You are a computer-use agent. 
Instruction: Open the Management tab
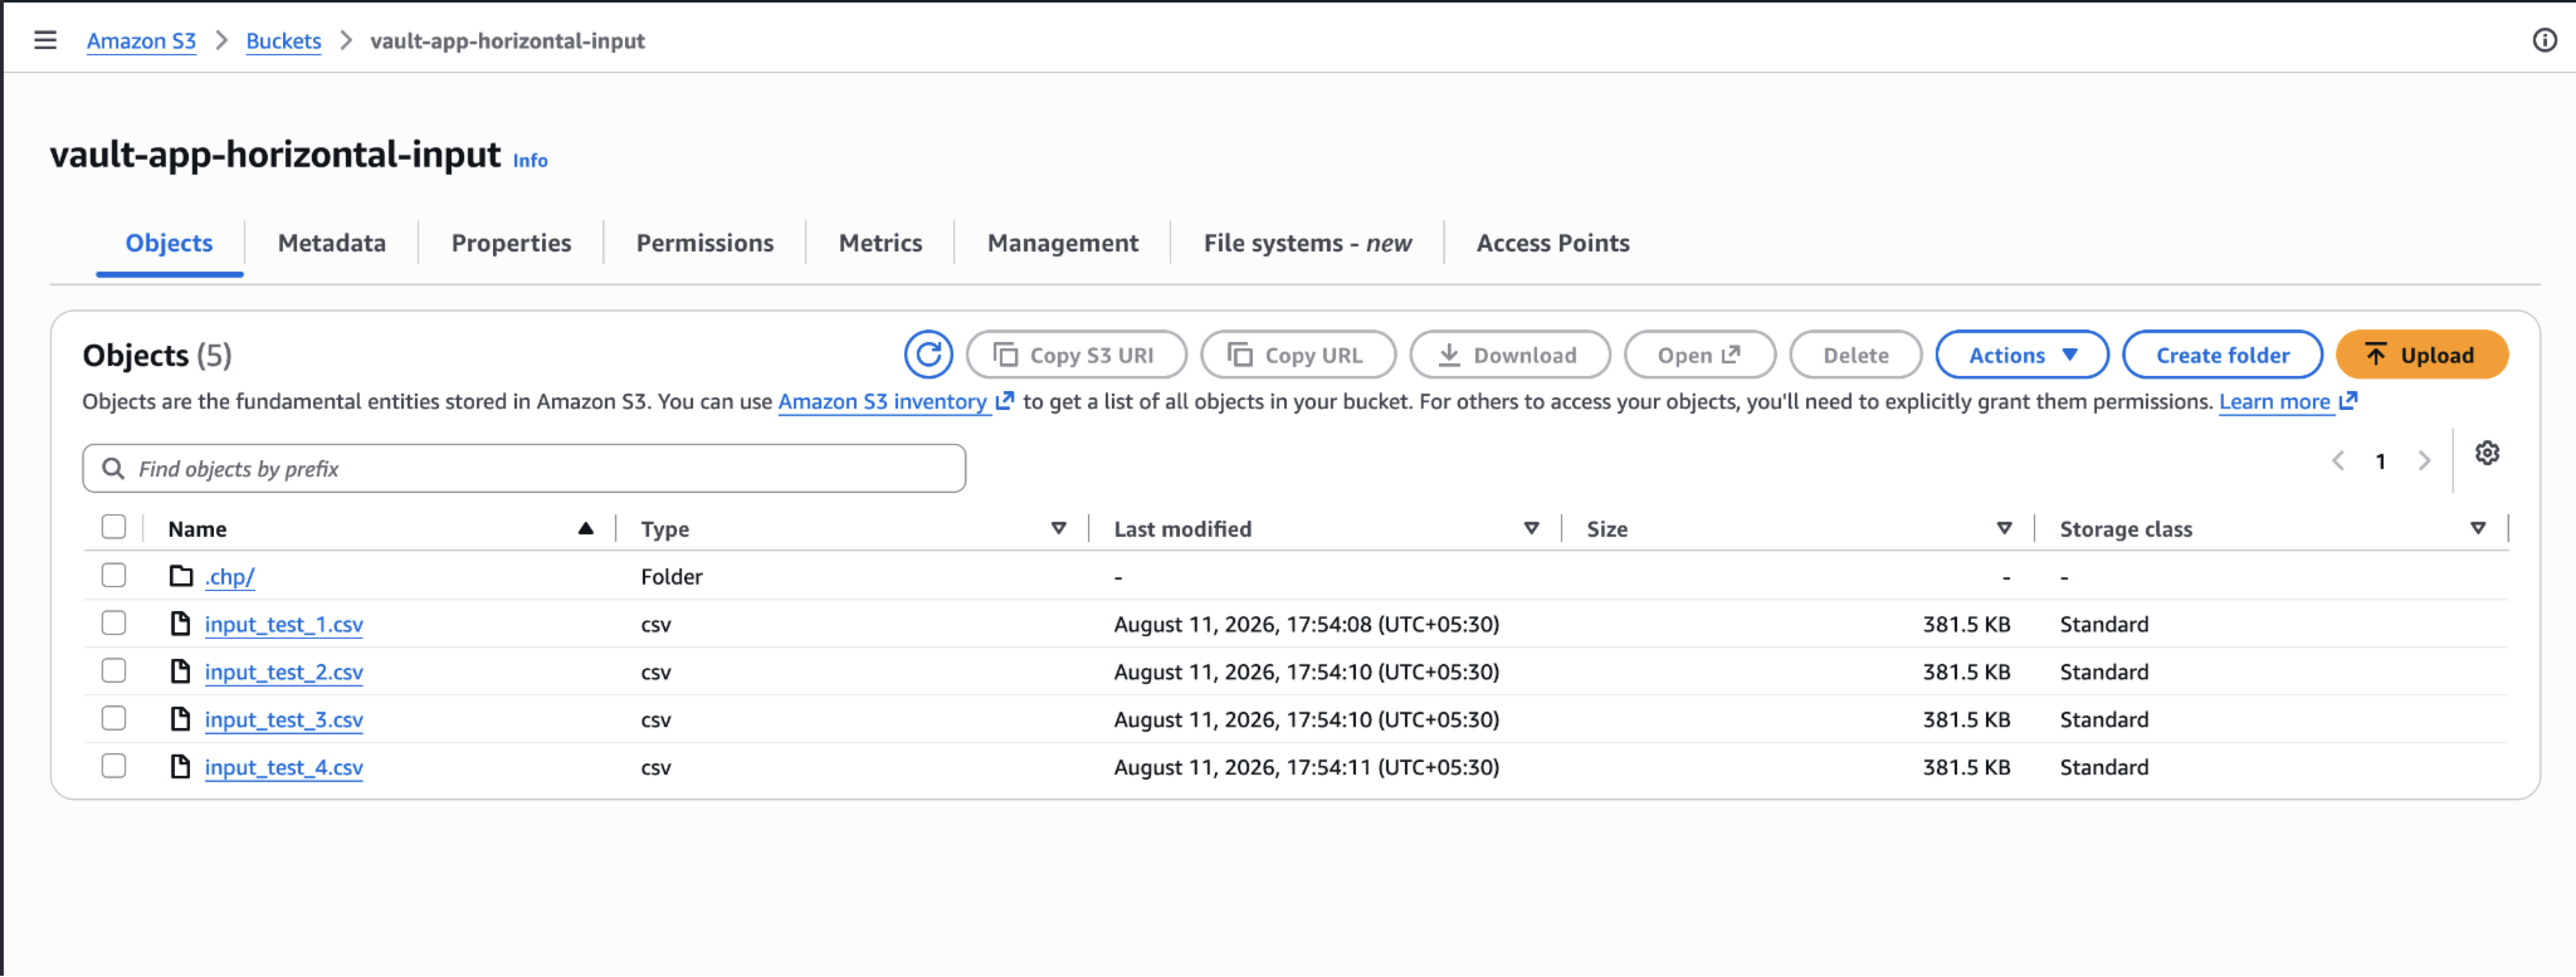[1063, 243]
